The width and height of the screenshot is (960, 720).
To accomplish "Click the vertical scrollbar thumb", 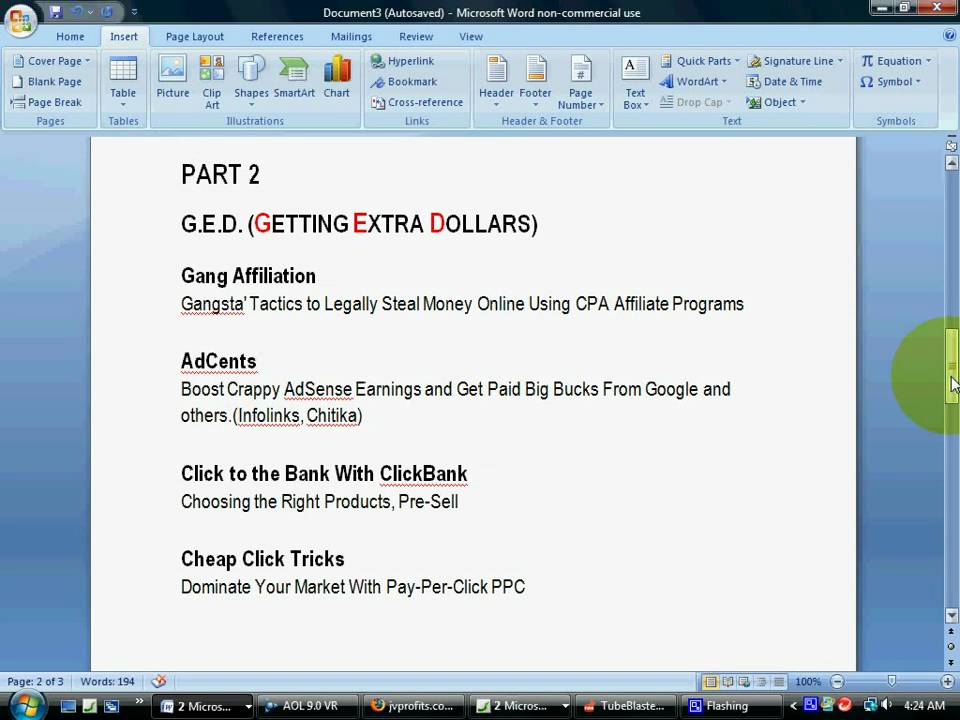I will click(x=951, y=366).
